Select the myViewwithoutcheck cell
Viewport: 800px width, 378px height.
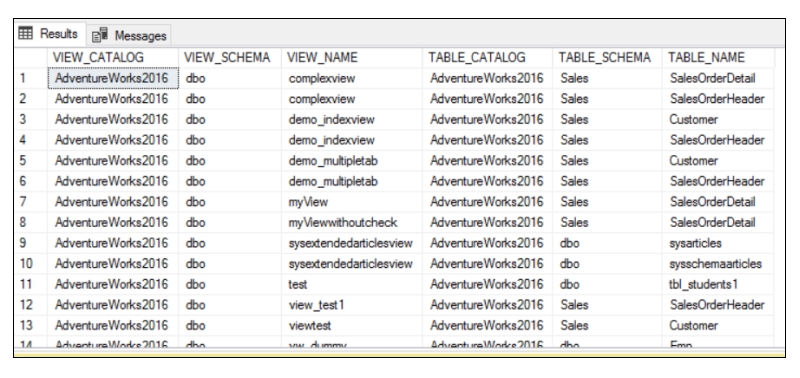352,222
